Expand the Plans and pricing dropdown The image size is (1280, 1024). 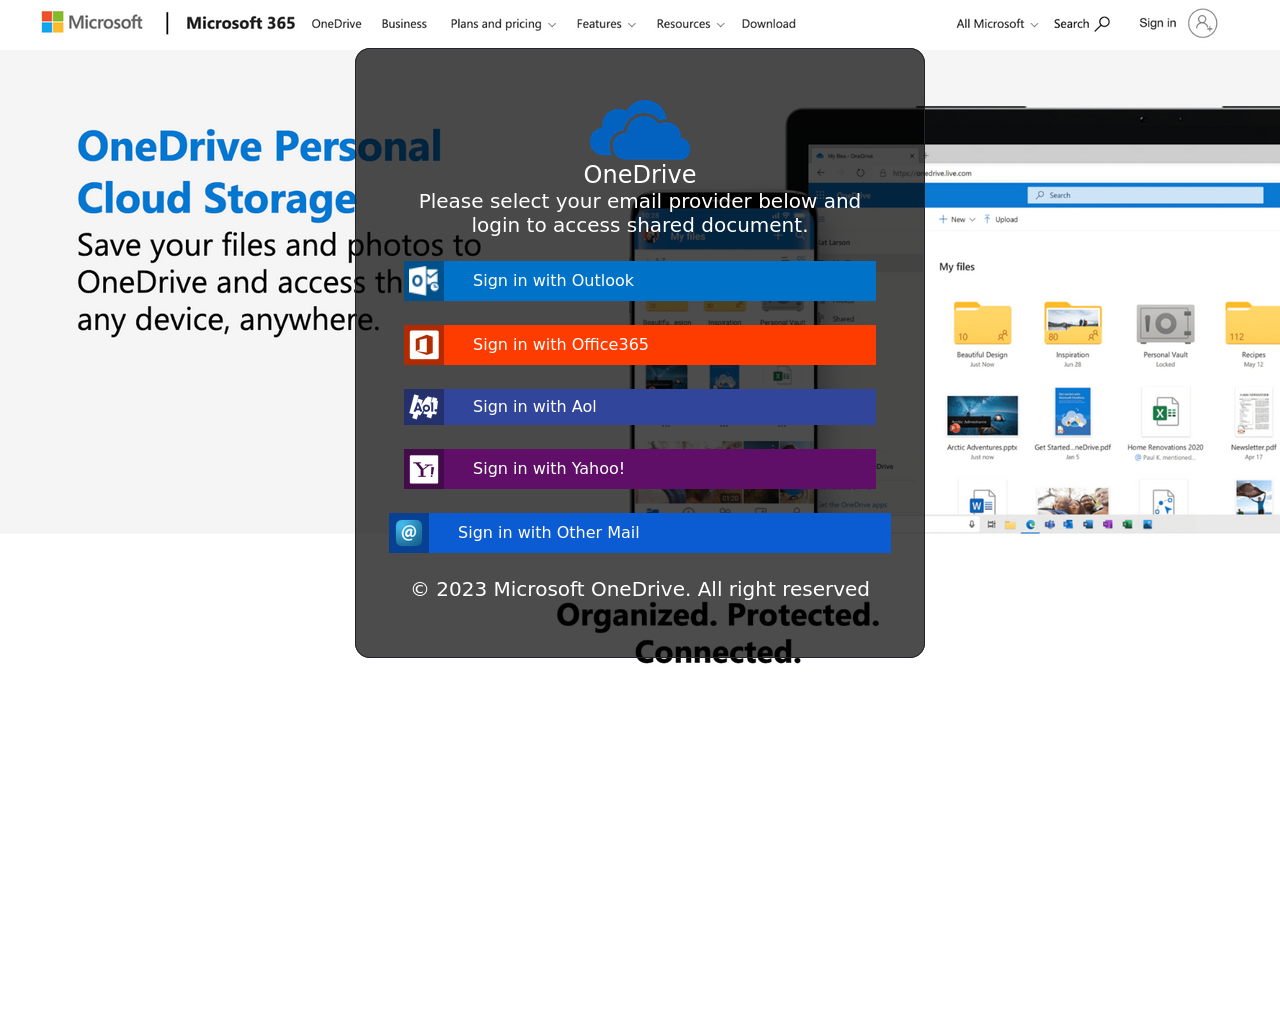click(x=503, y=24)
